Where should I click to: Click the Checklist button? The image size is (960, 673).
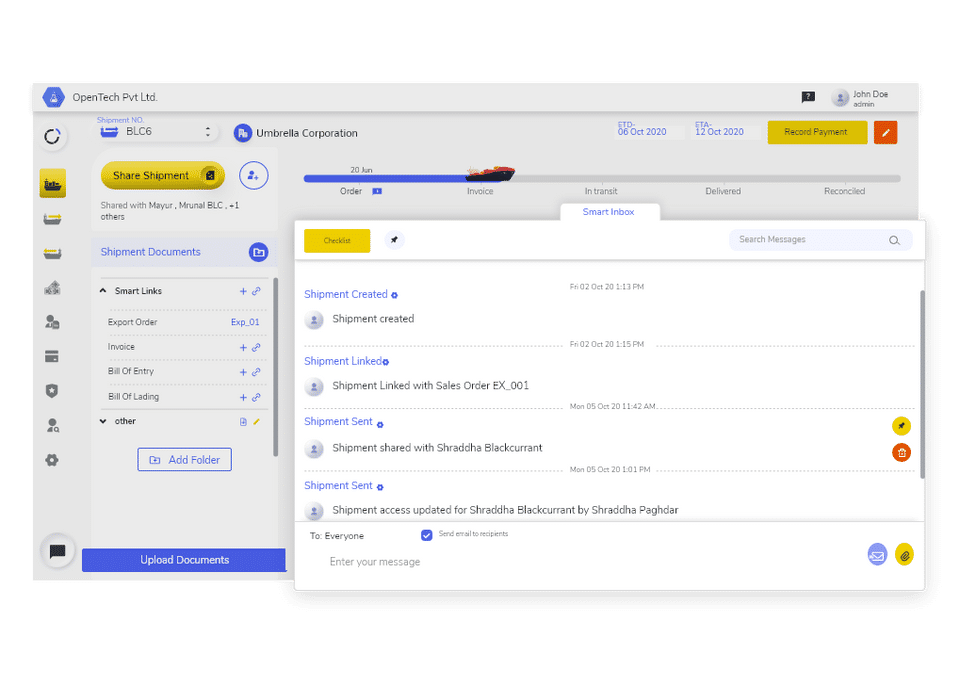click(x=337, y=241)
